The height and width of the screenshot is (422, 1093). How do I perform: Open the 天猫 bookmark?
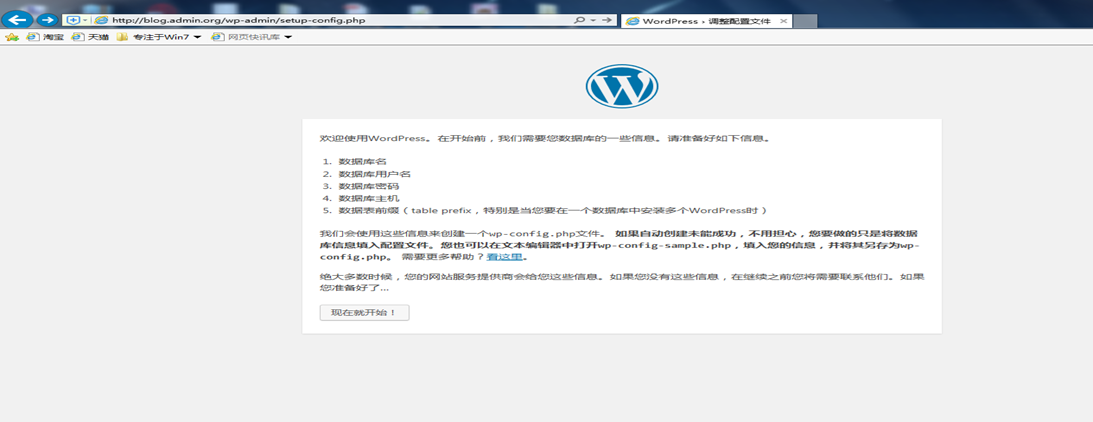coord(90,37)
